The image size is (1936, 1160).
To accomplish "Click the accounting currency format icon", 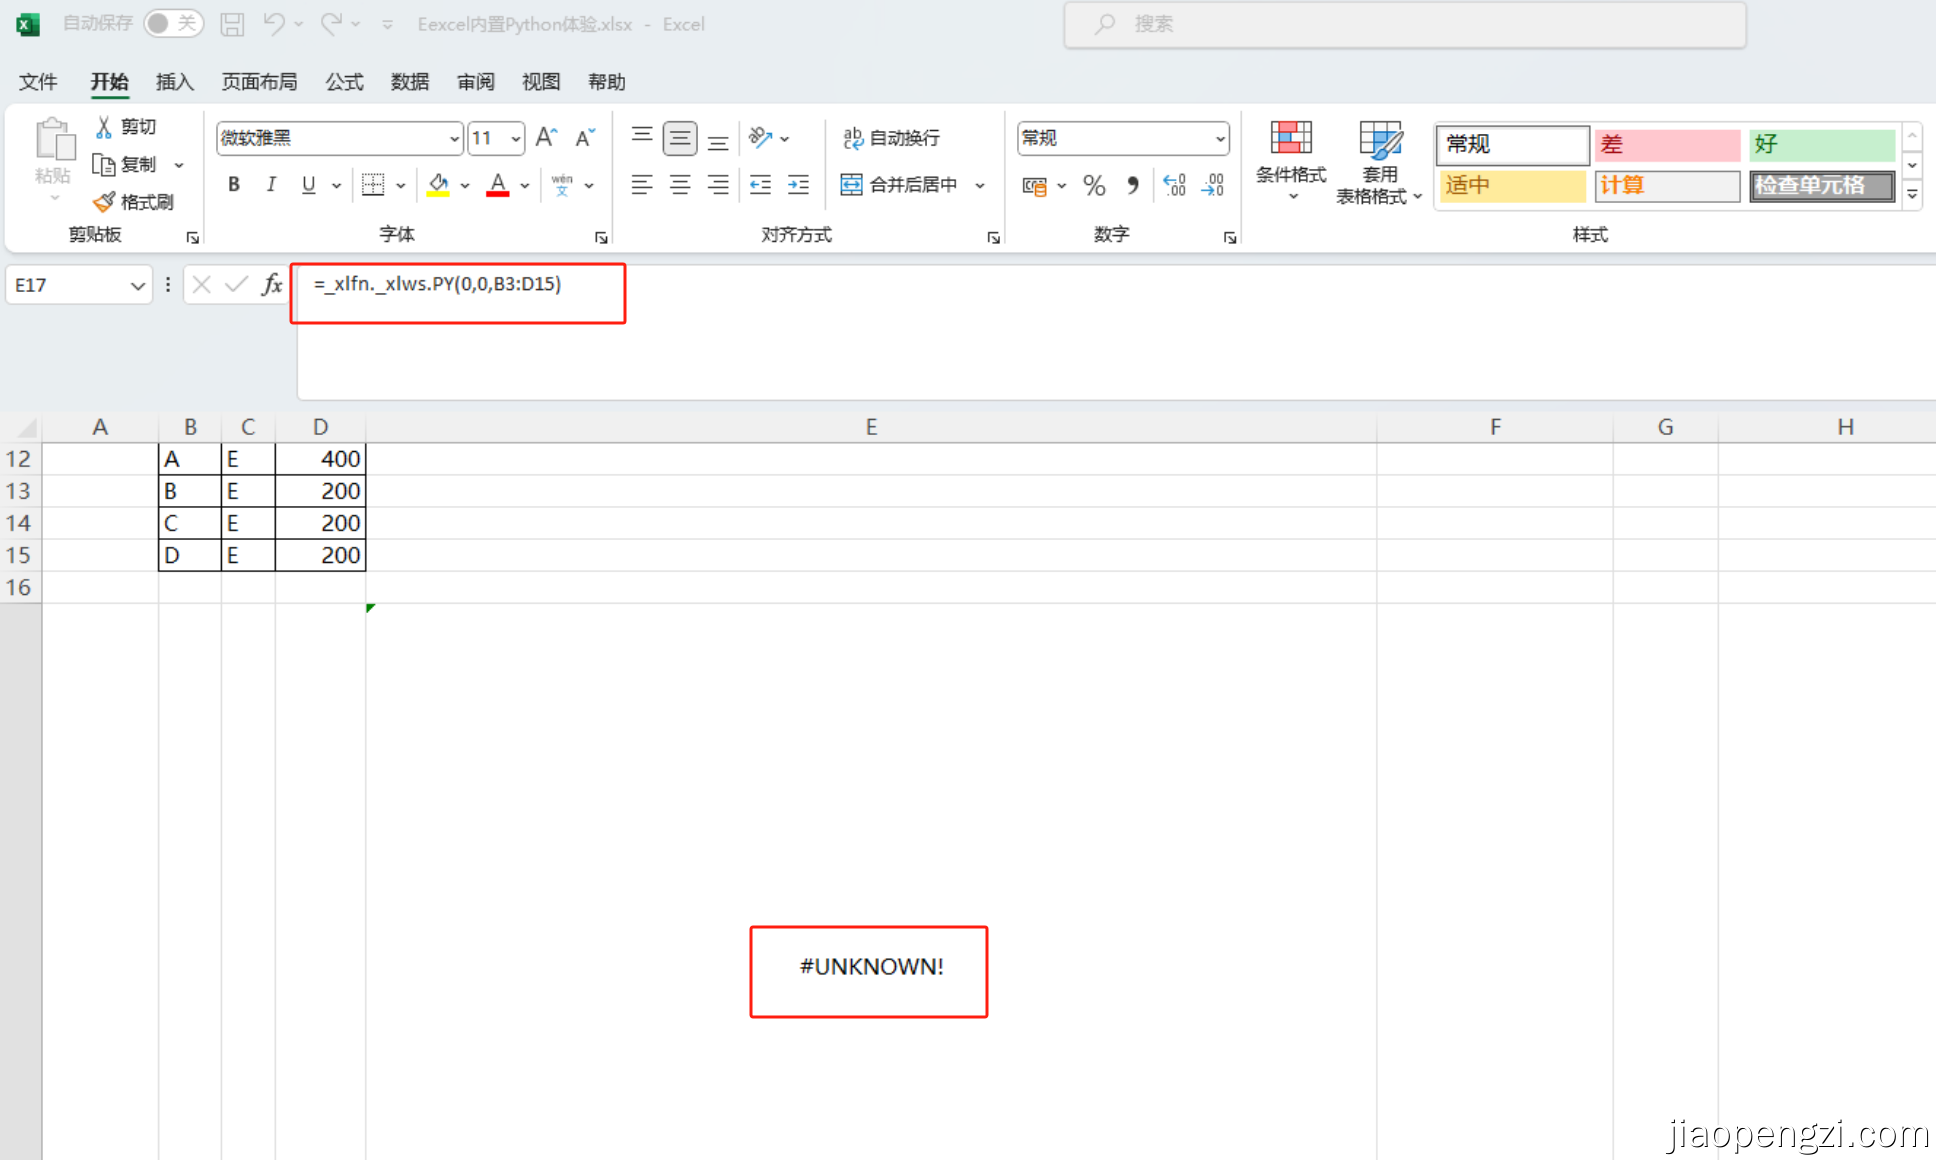I will (x=1034, y=185).
